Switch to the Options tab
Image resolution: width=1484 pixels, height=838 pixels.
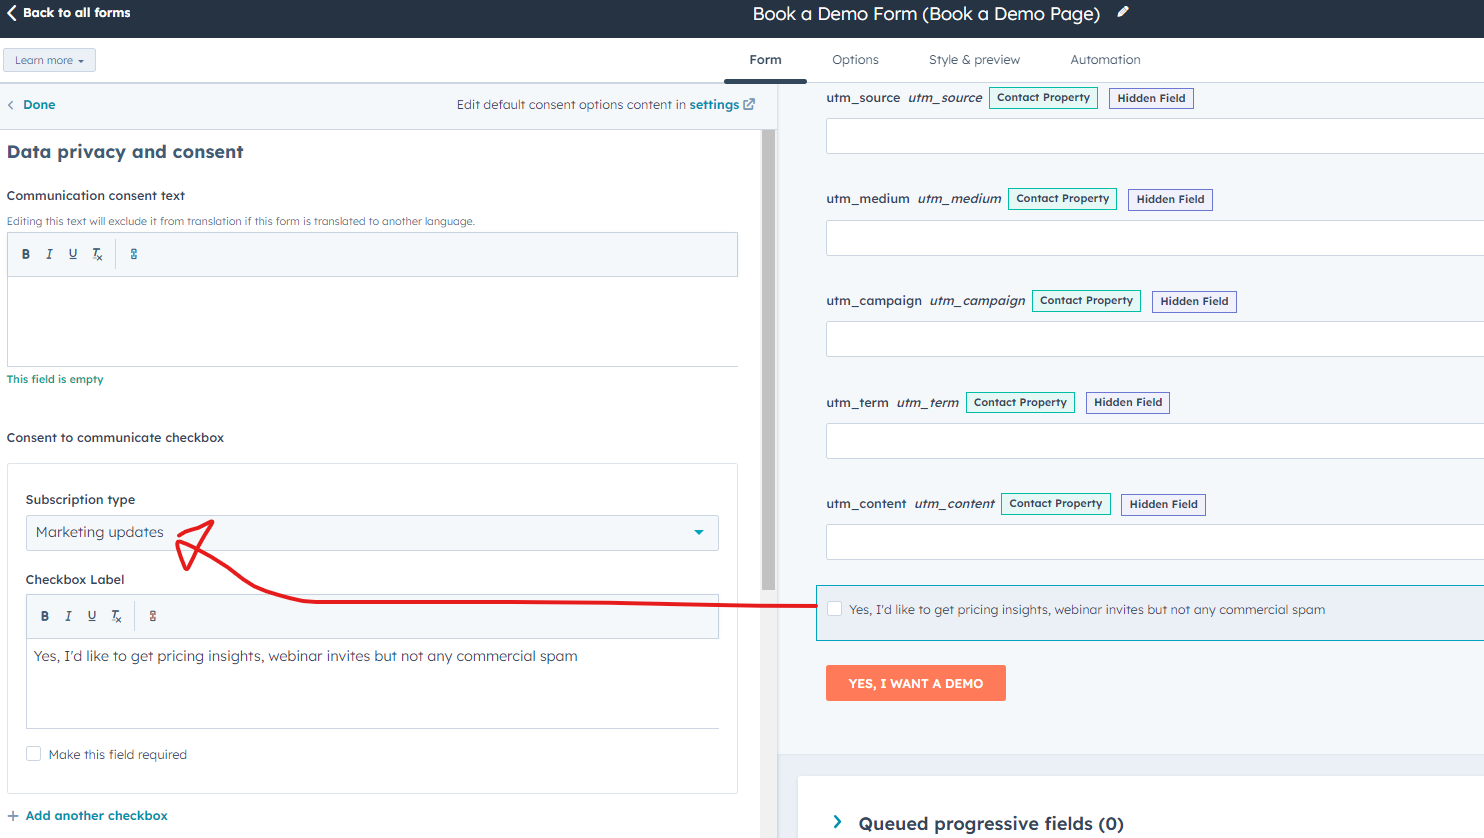[x=855, y=60]
